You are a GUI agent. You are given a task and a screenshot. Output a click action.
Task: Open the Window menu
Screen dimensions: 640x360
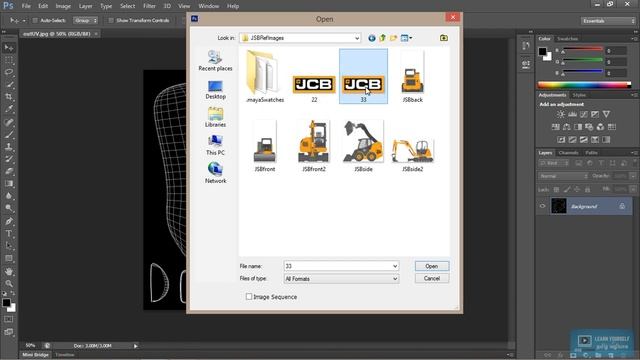[209, 6]
